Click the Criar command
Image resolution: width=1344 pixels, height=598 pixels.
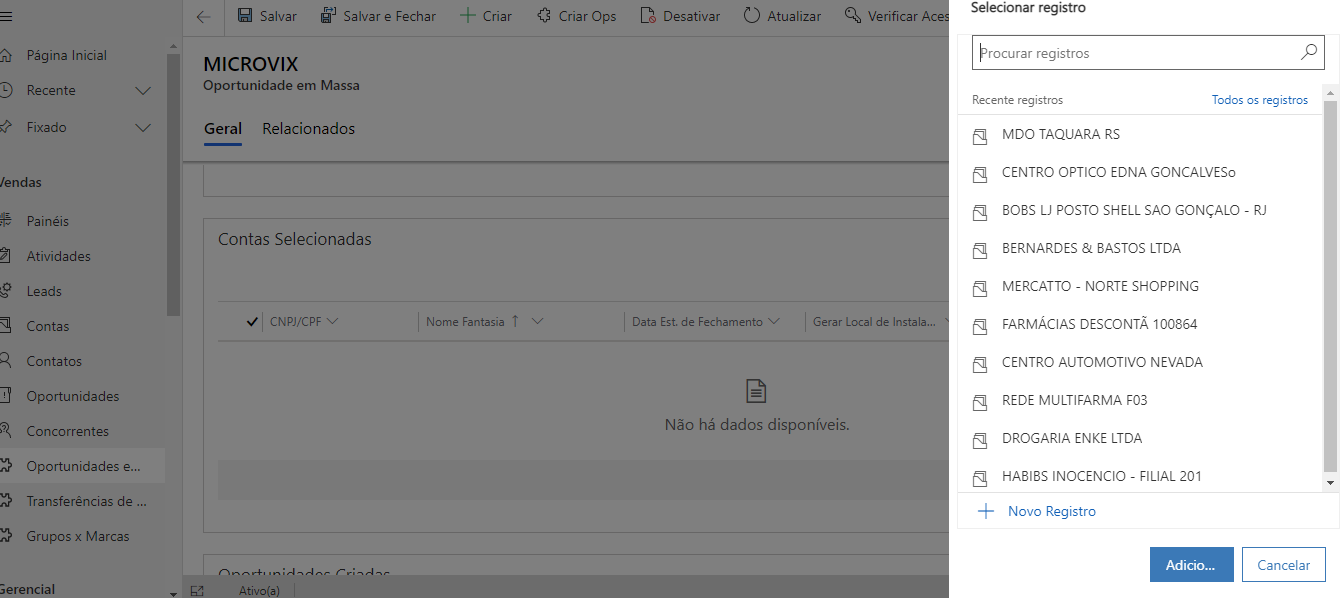[485, 16]
